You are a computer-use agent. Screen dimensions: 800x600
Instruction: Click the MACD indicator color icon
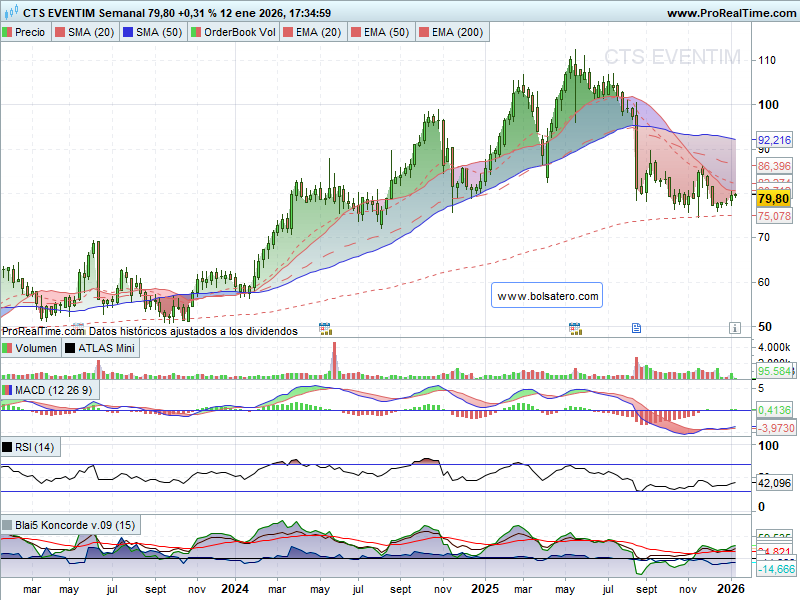point(8,389)
